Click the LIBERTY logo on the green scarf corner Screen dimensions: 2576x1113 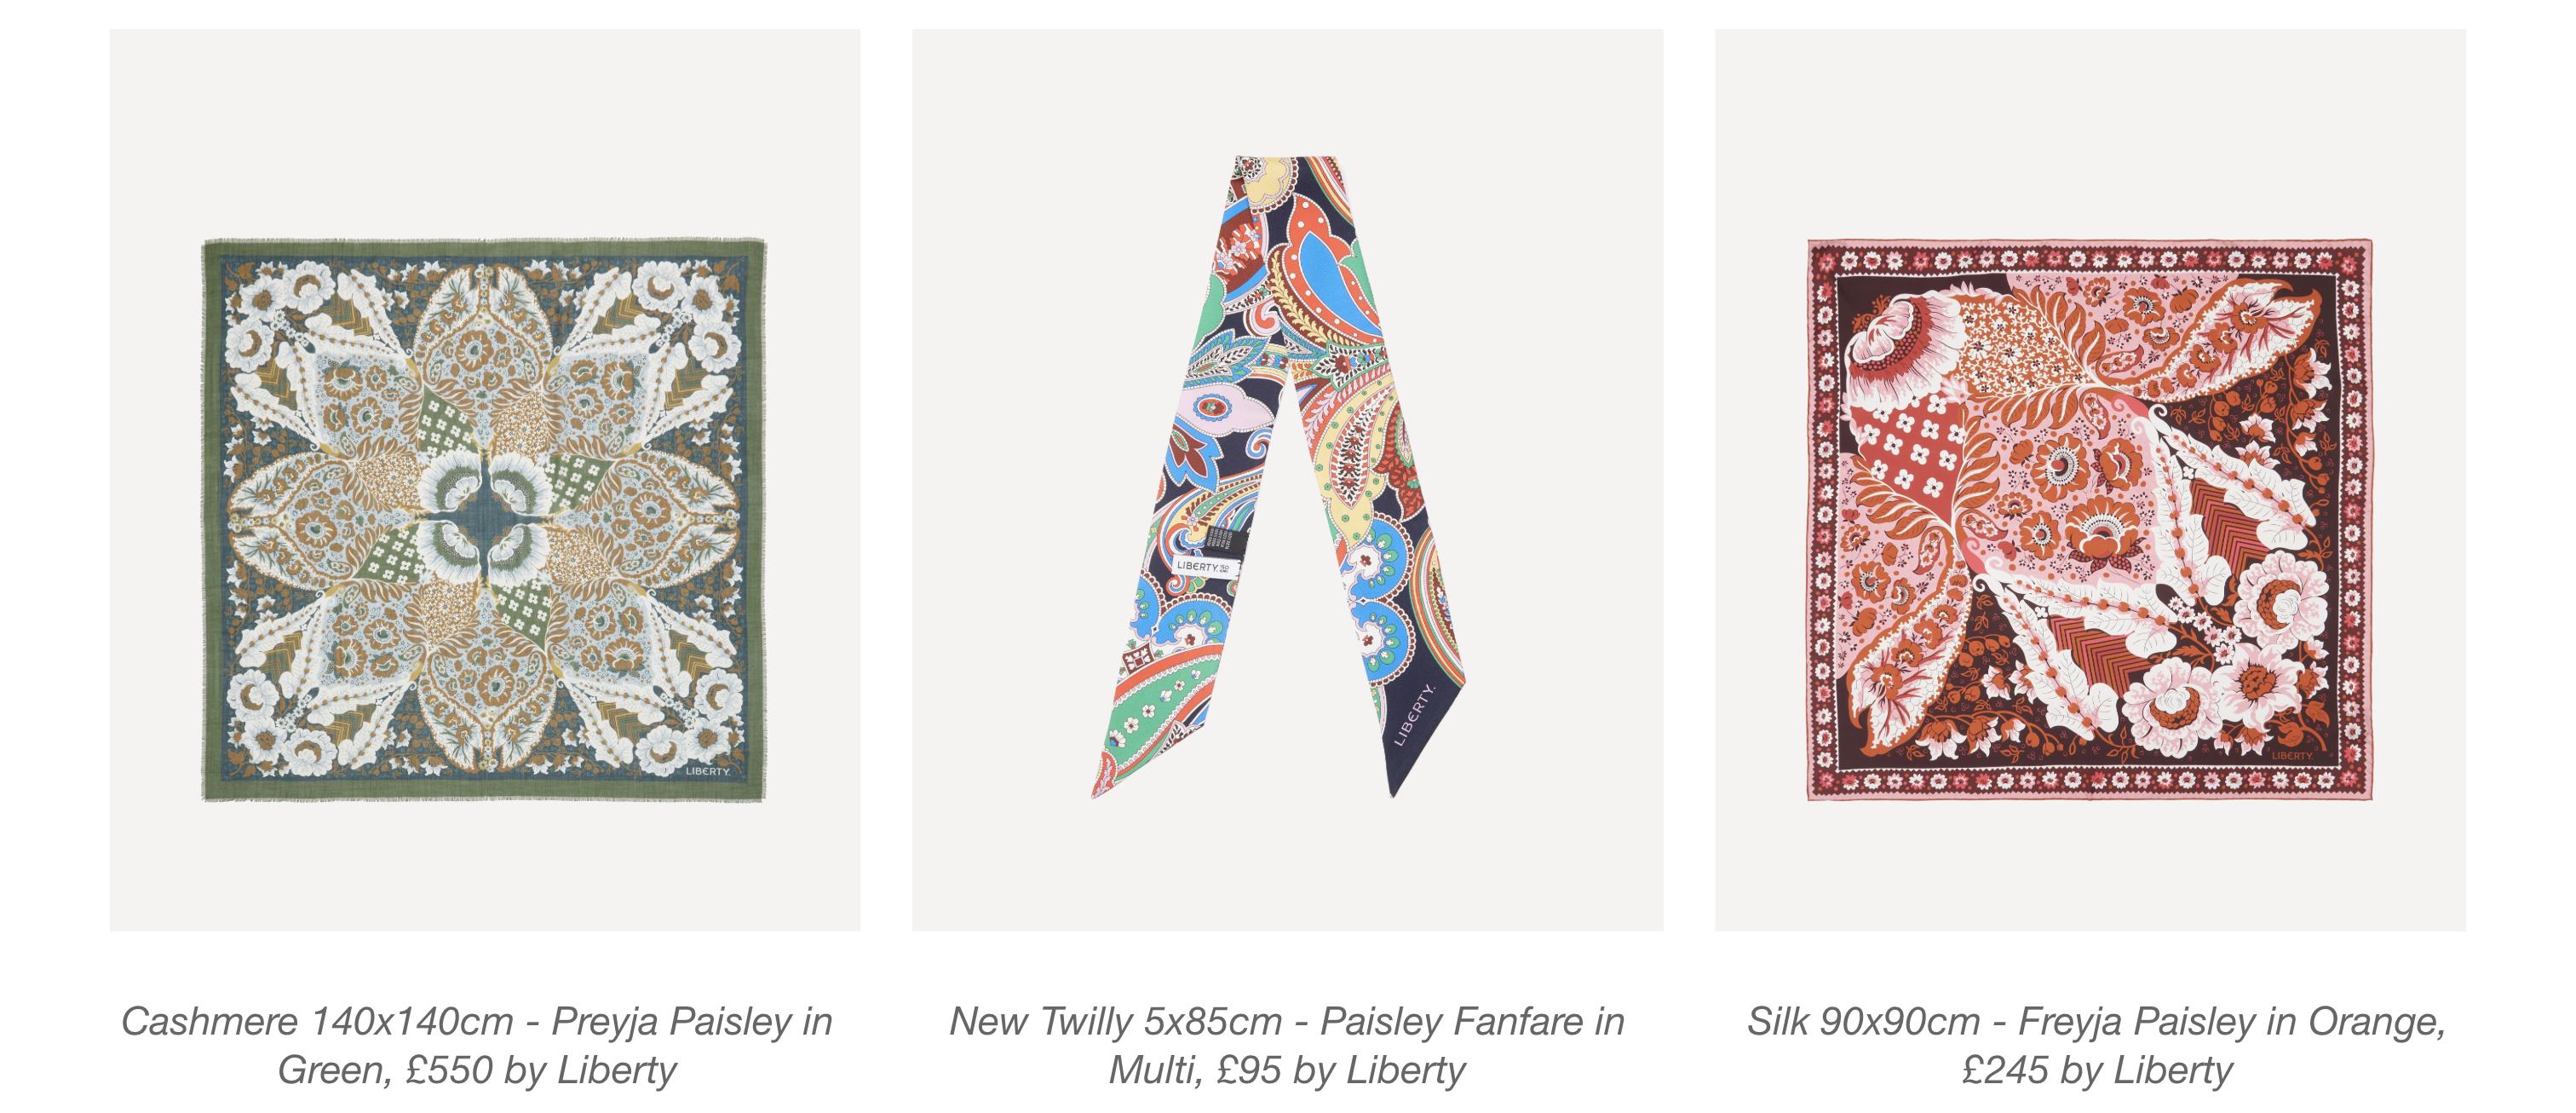click(708, 771)
